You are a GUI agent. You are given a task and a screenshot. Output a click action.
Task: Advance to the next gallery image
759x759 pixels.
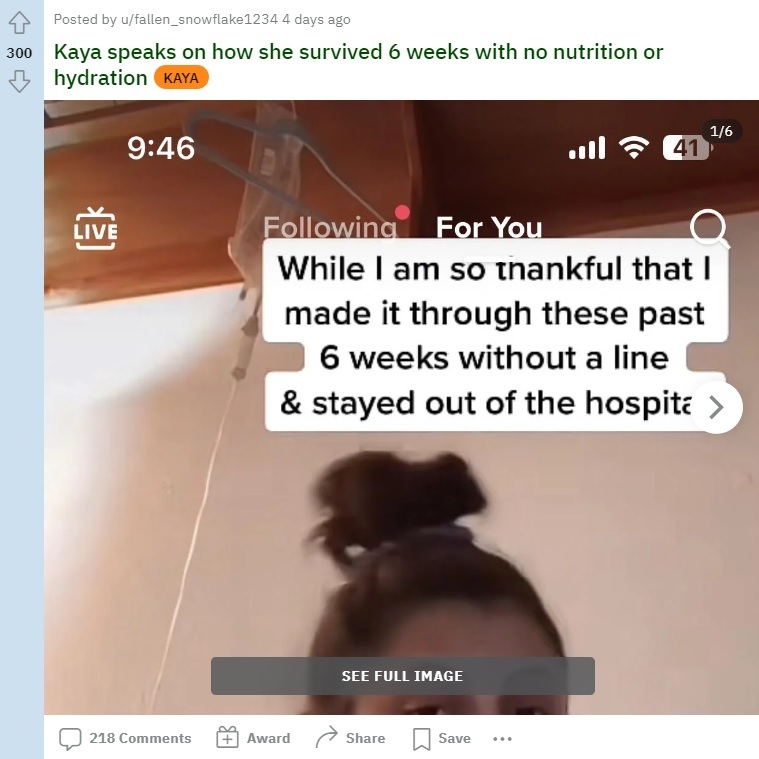click(716, 407)
